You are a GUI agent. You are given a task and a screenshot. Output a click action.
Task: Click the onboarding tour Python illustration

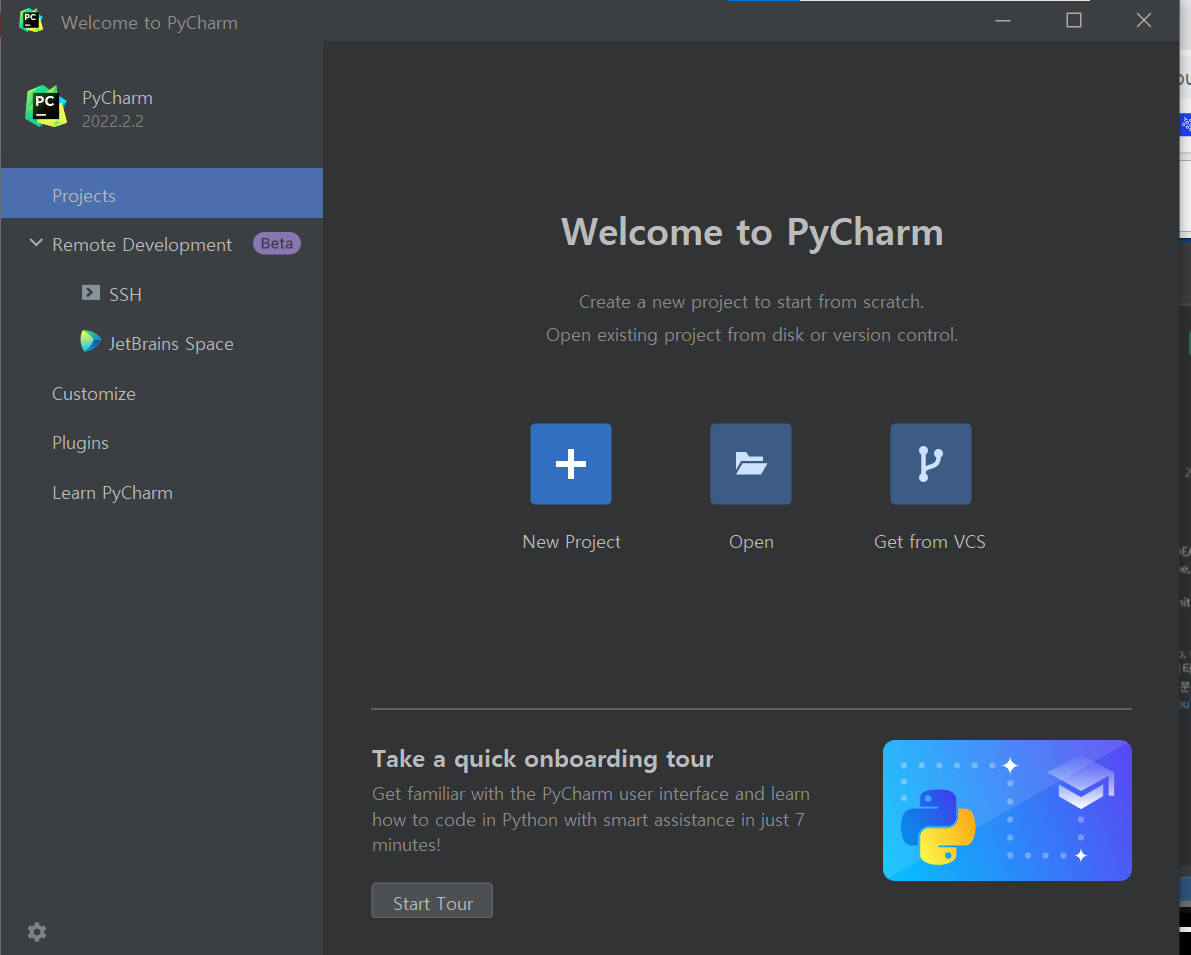[x=1007, y=811]
